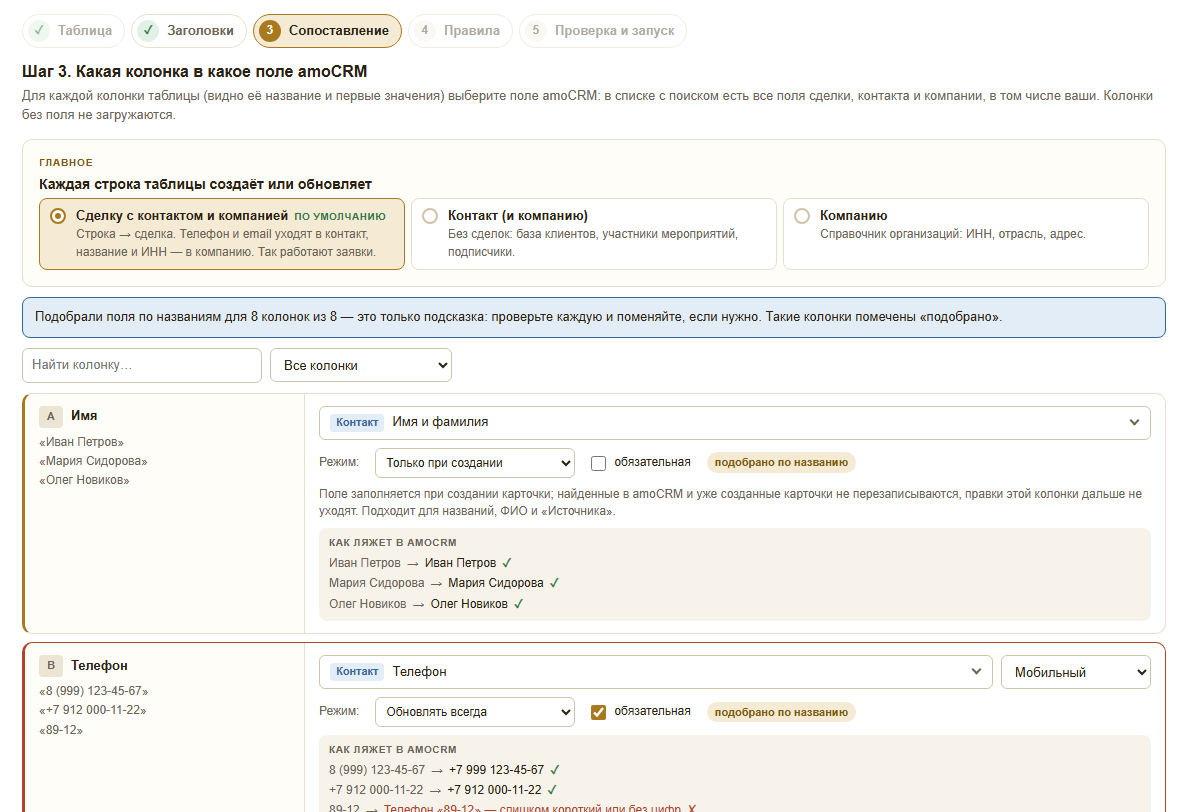Viewport: 1188px width, 812px height.
Task: Open the 'Заголовки' step
Action: tap(189, 31)
